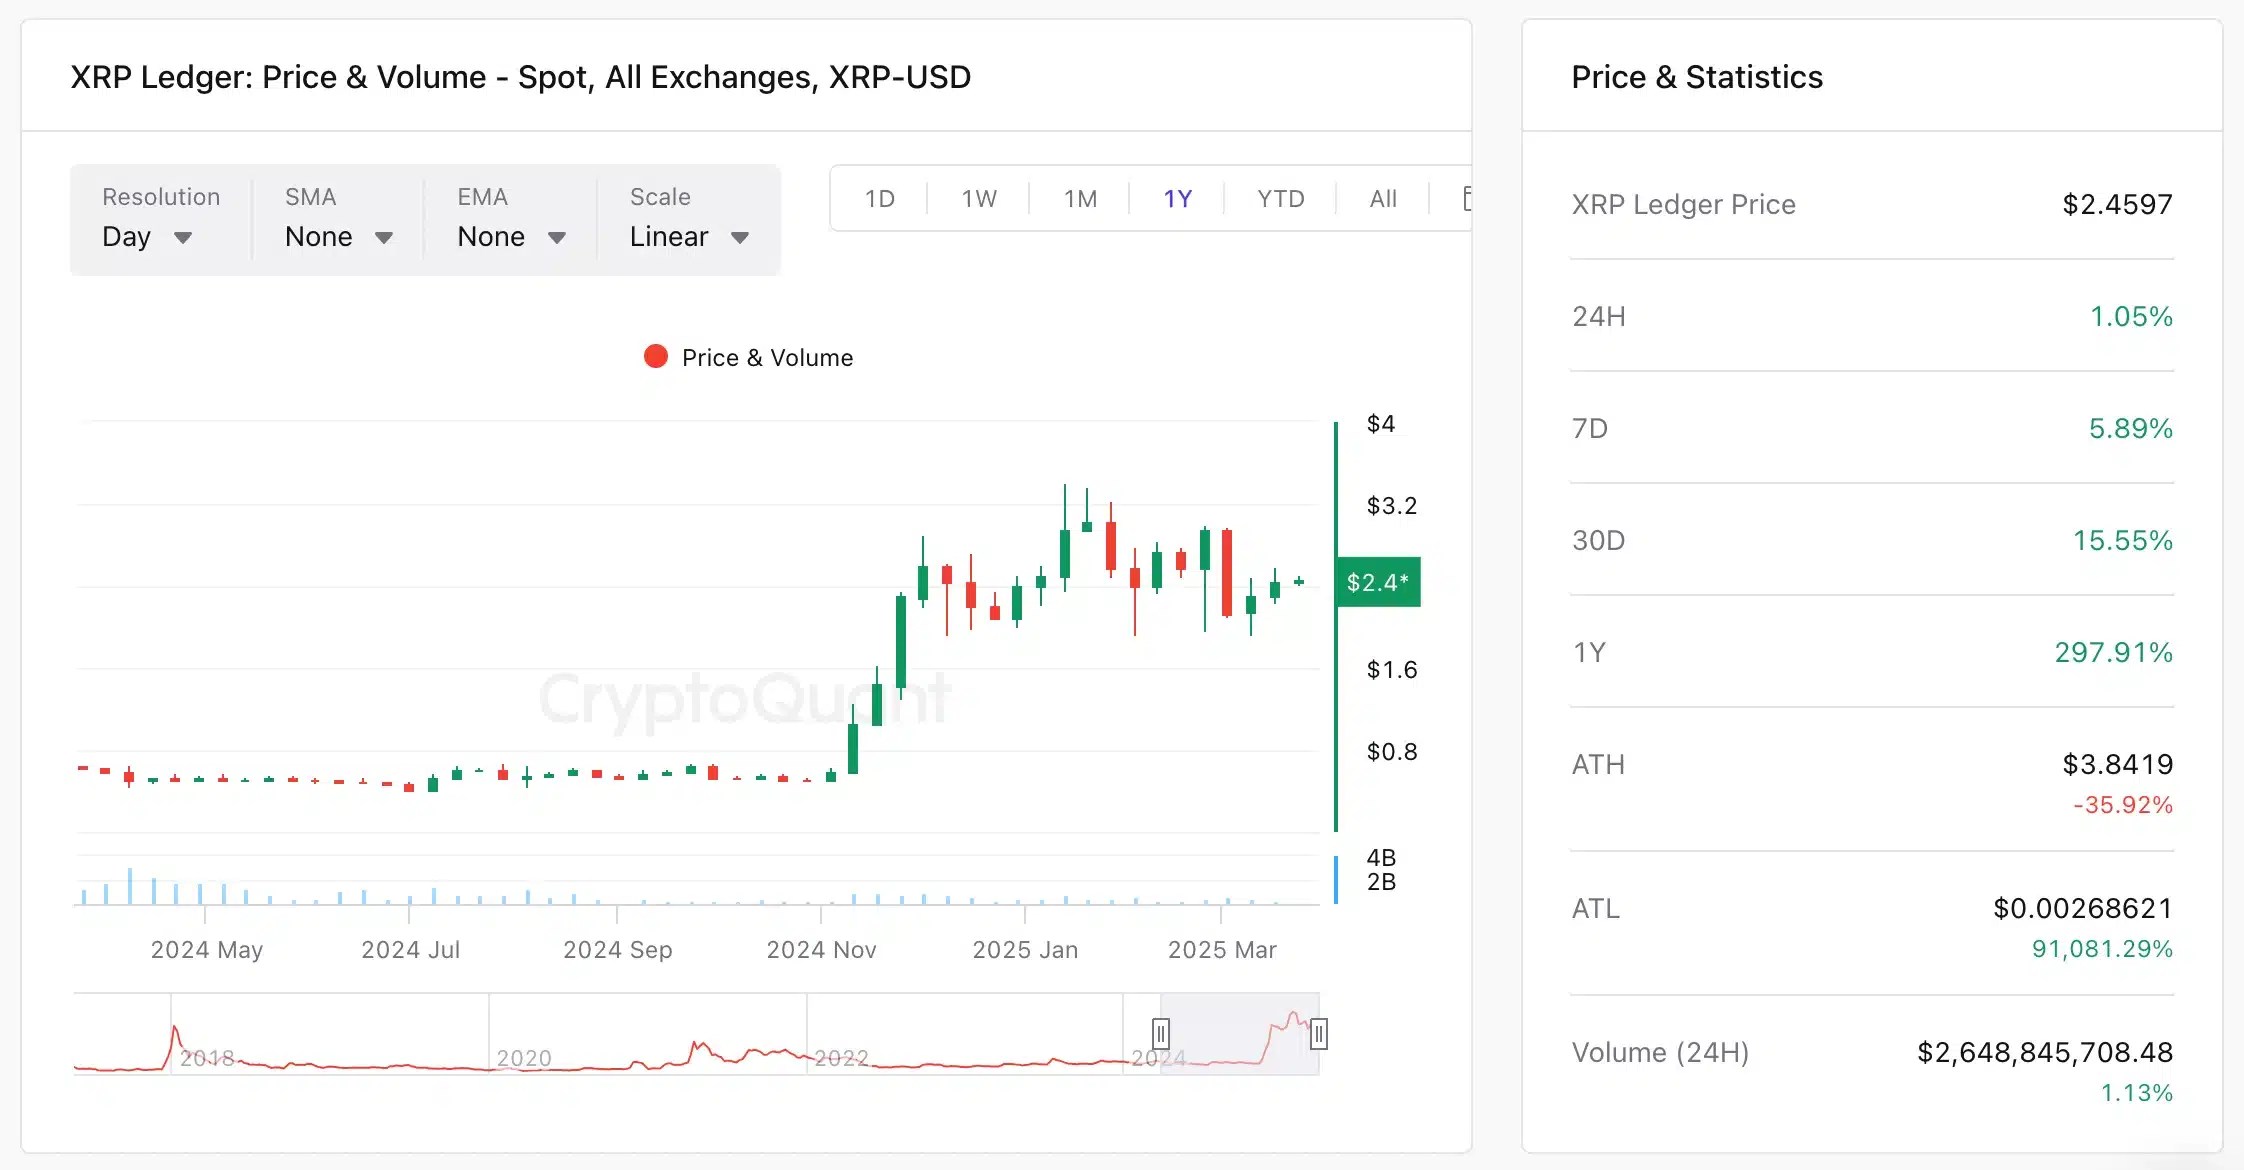Open the Resolution dropdown showing Day
Image resolution: width=2244 pixels, height=1170 pixels.
coord(149,237)
